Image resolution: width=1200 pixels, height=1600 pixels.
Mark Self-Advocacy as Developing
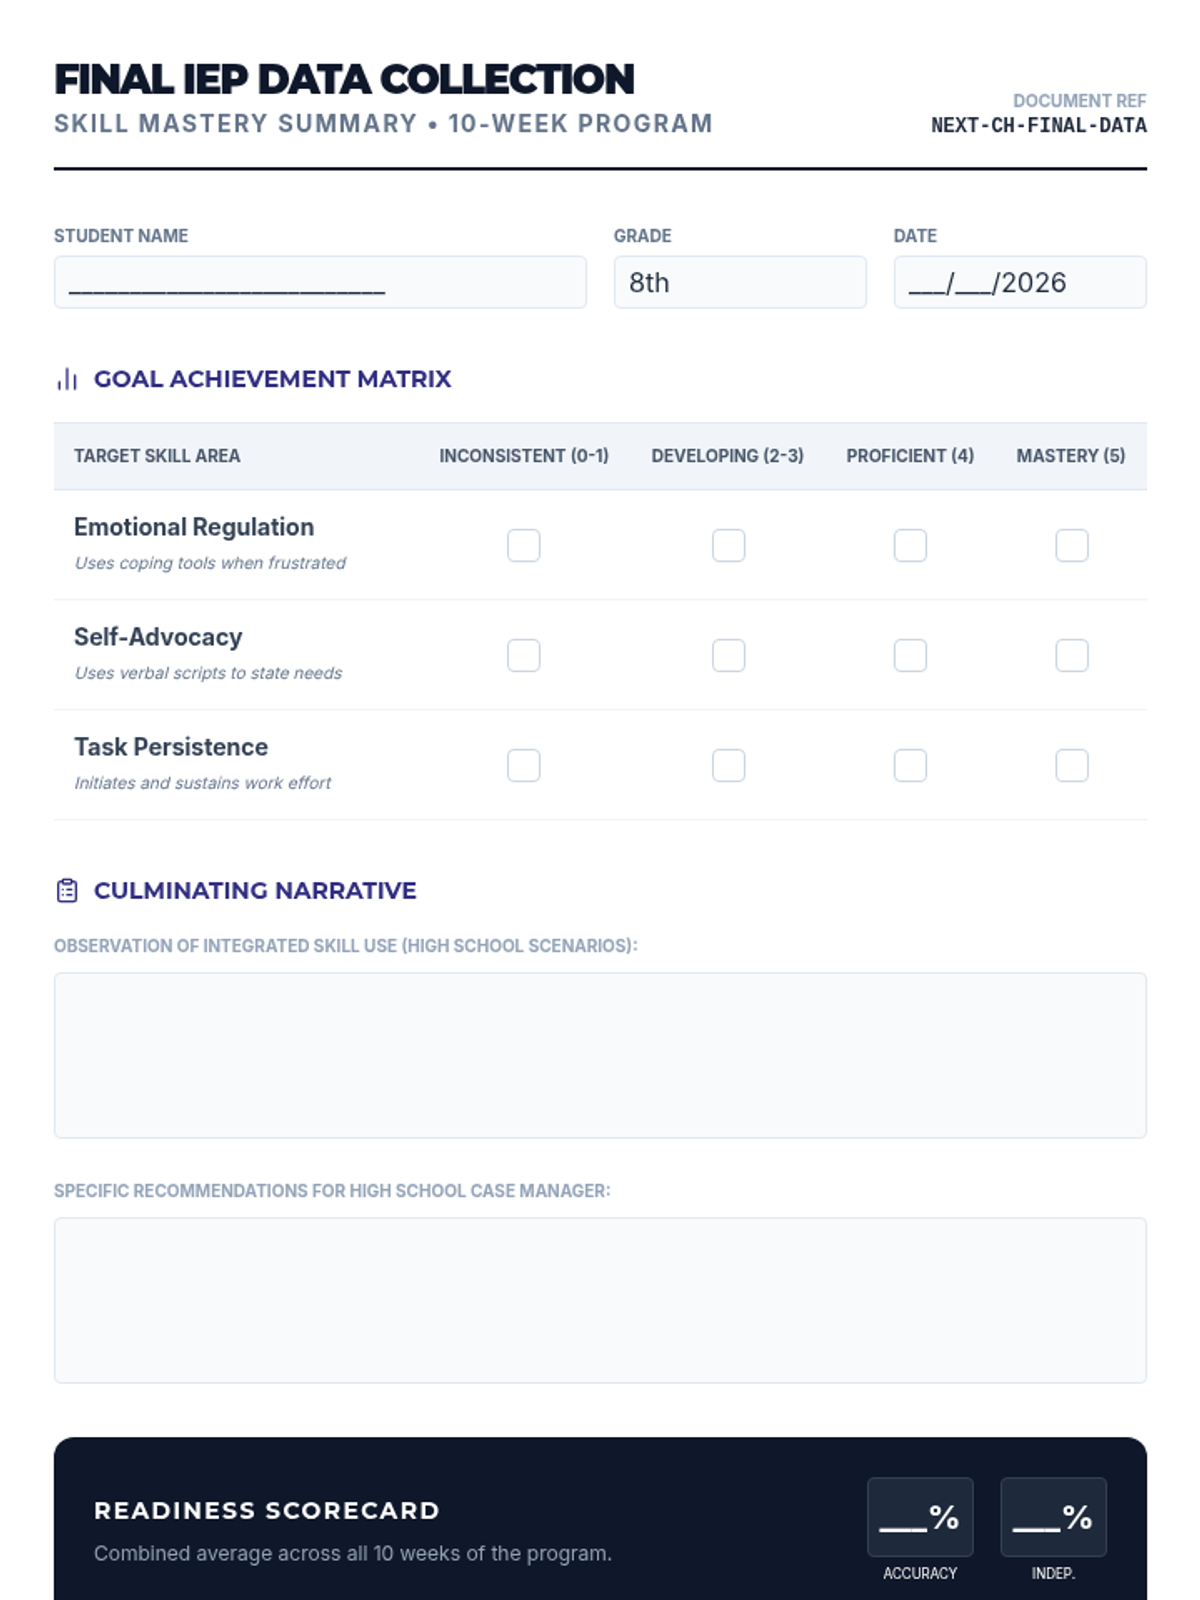click(728, 655)
